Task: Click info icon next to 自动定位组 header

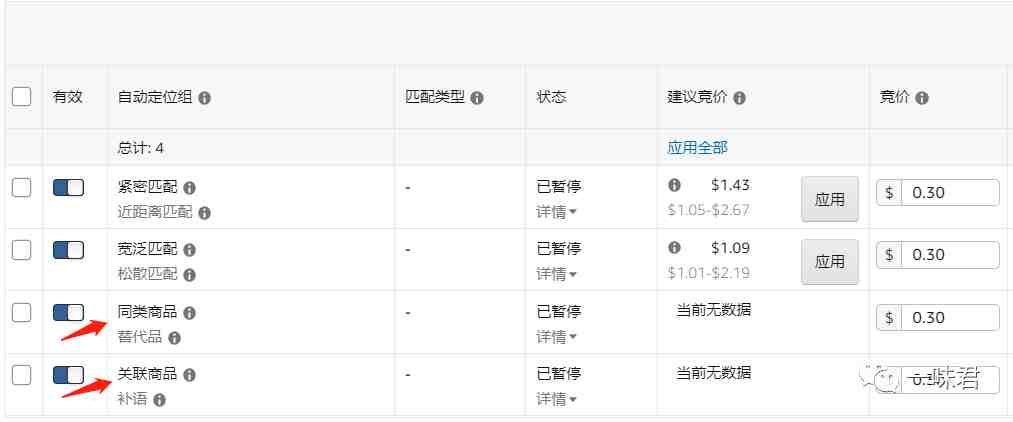Action: [204, 98]
